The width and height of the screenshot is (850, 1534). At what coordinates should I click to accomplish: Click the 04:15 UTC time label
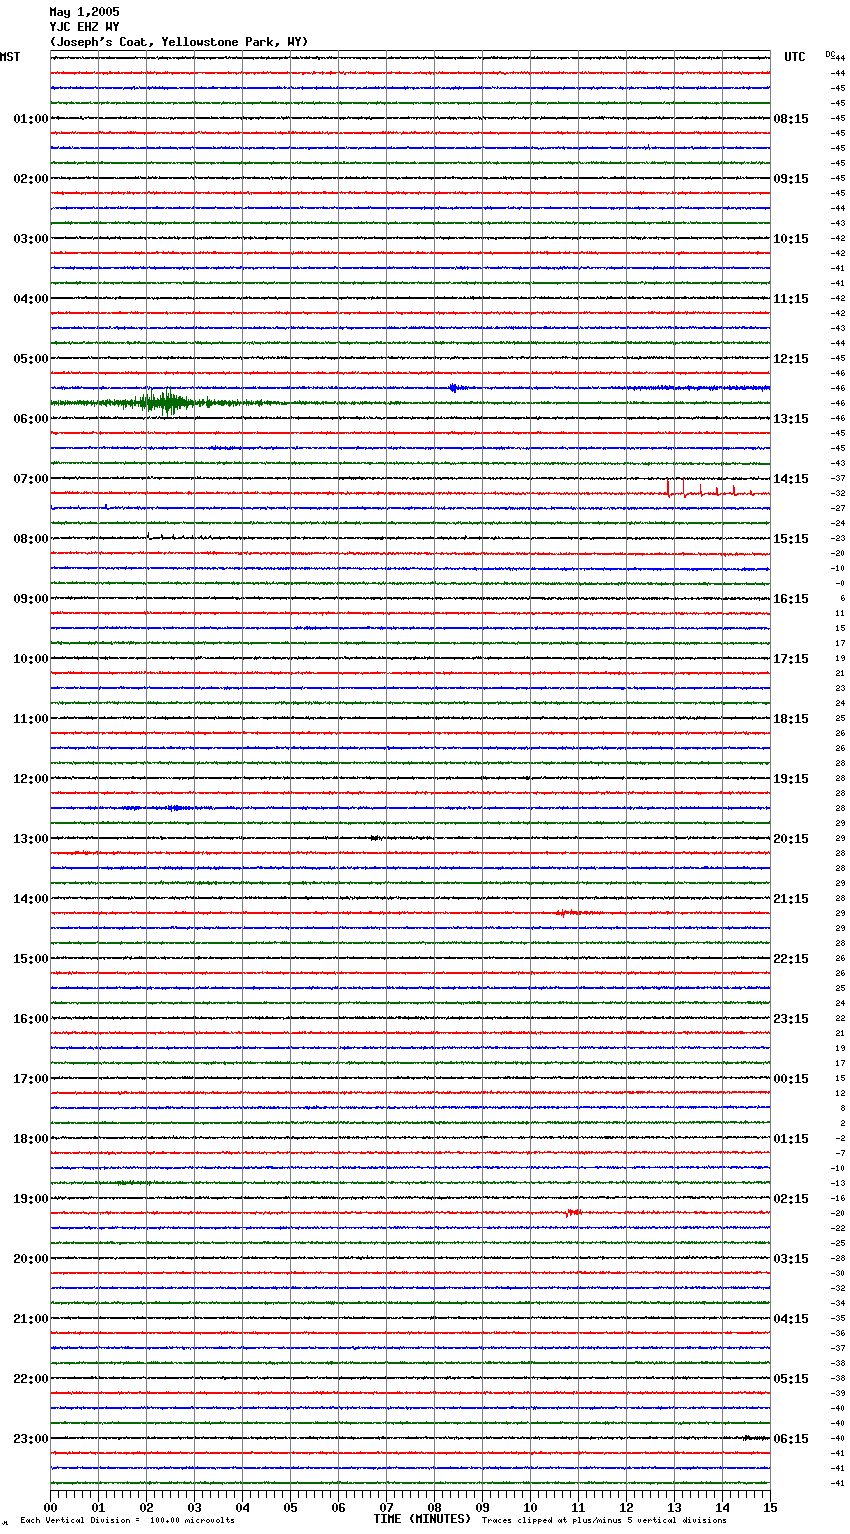791,1319
